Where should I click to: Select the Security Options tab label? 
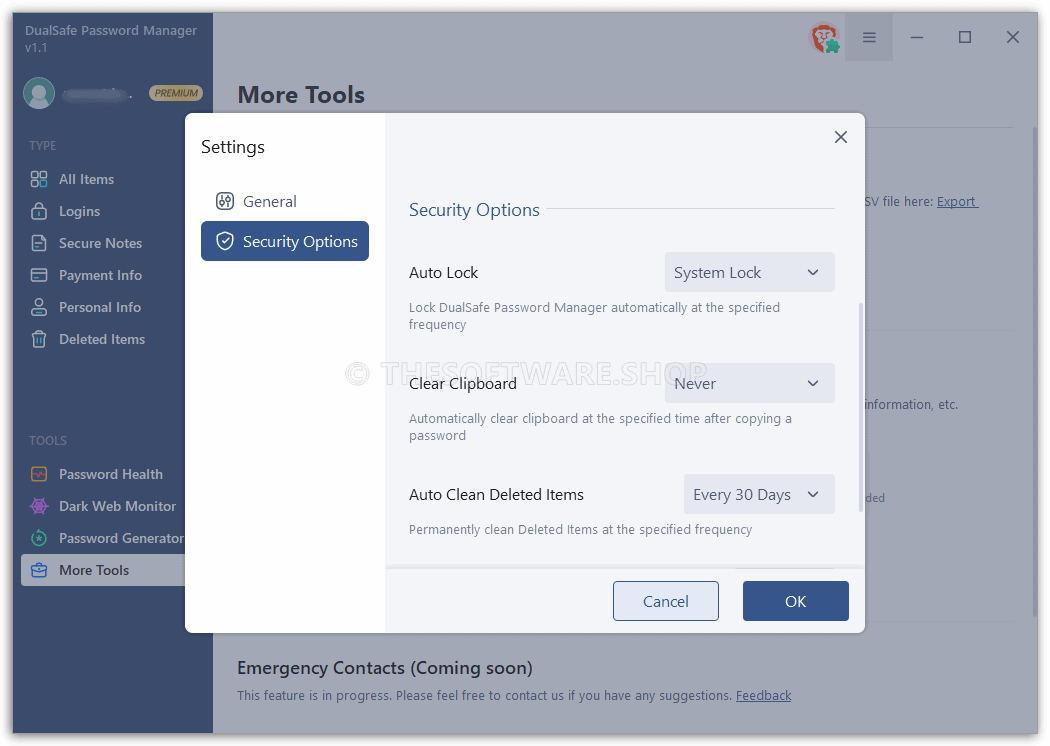point(300,242)
